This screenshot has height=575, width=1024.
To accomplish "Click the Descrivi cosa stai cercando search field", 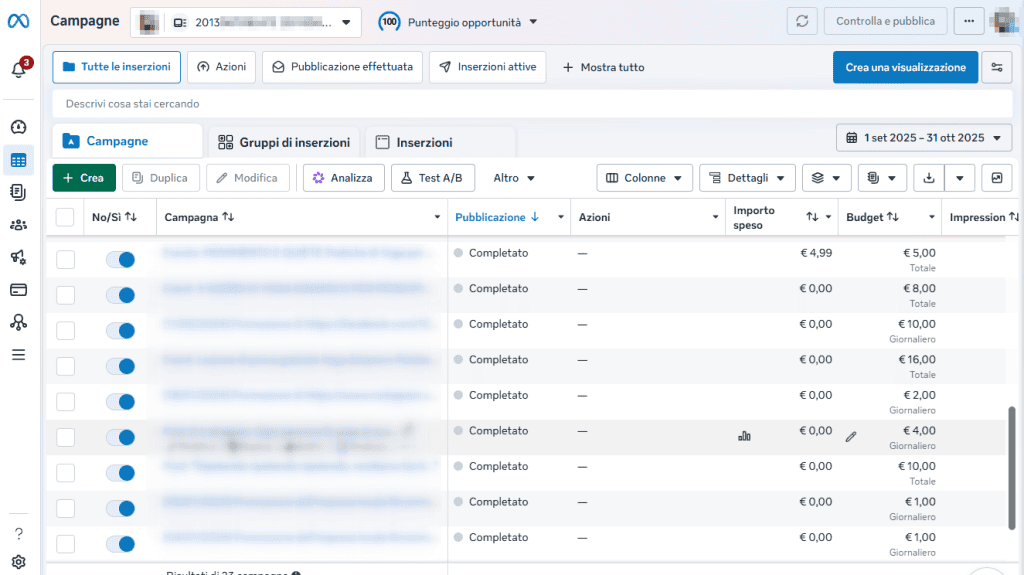I will tap(532, 104).
